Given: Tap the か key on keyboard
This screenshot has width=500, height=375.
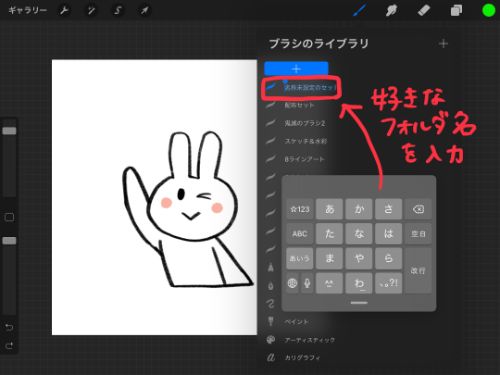Looking at the screenshot, I should tap(359, 209).
